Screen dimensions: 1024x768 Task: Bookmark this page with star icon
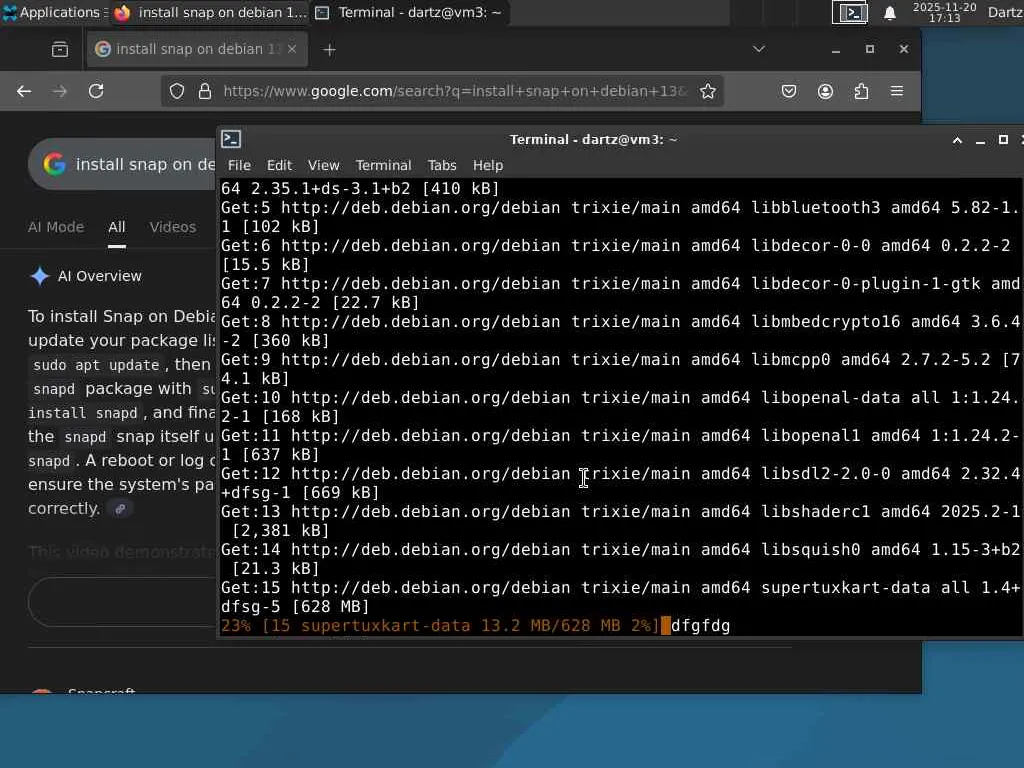(708, 91)
